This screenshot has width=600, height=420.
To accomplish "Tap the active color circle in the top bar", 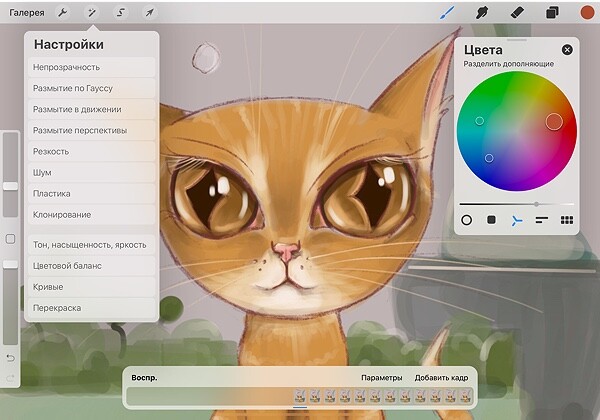I will pos(587,12).
